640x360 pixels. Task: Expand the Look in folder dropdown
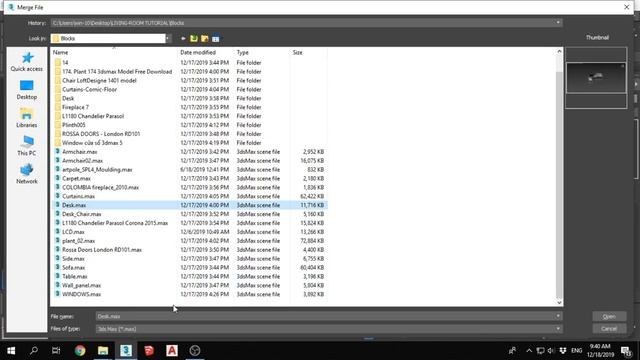click(168, 38)
